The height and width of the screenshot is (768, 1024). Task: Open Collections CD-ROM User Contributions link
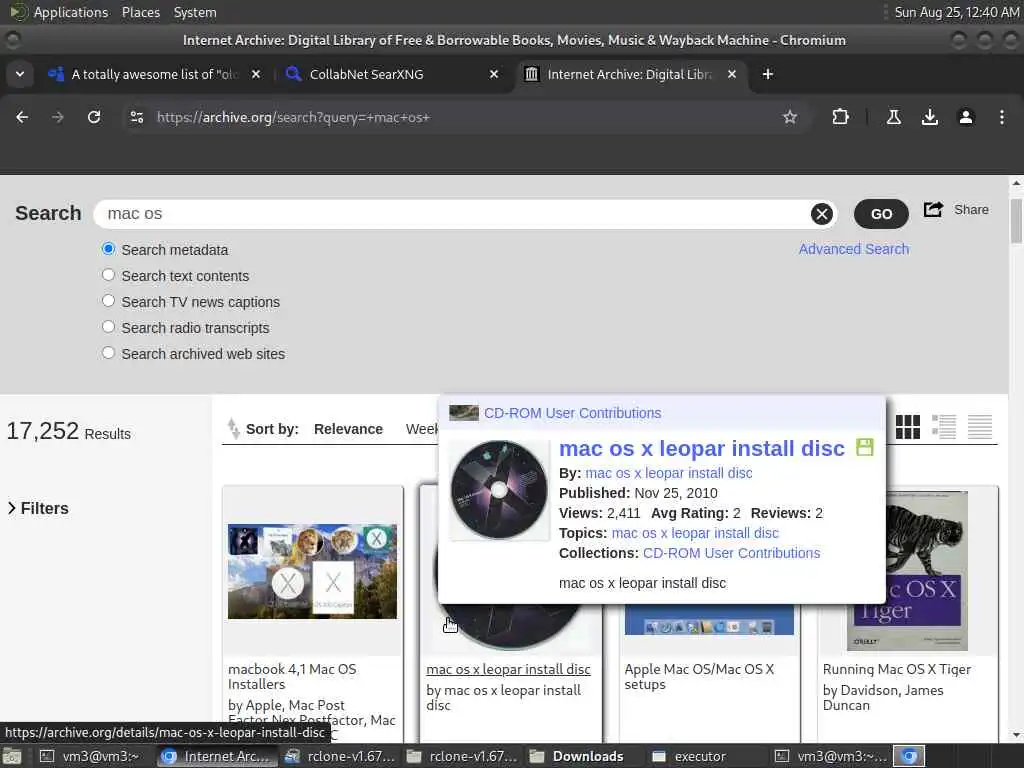pyautogui.click(x=731, y=553)
